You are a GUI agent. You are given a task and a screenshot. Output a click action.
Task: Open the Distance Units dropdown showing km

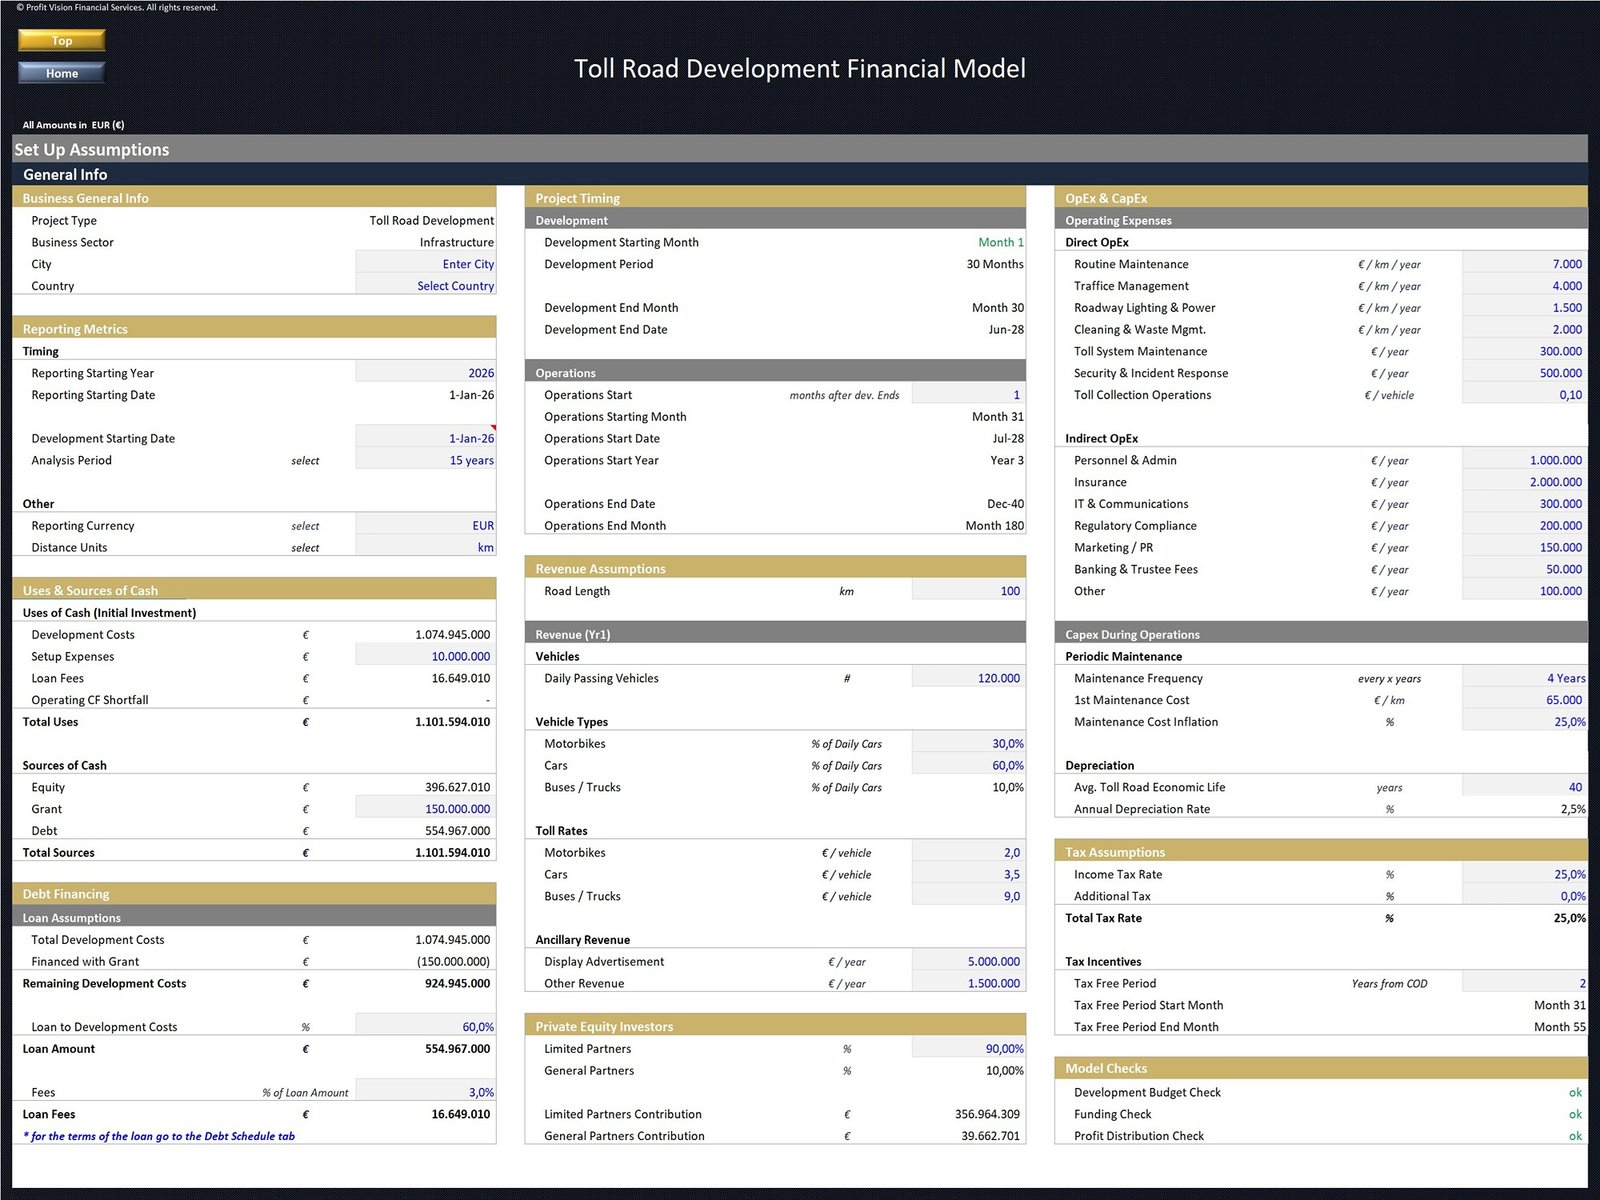tap(425, 548)
